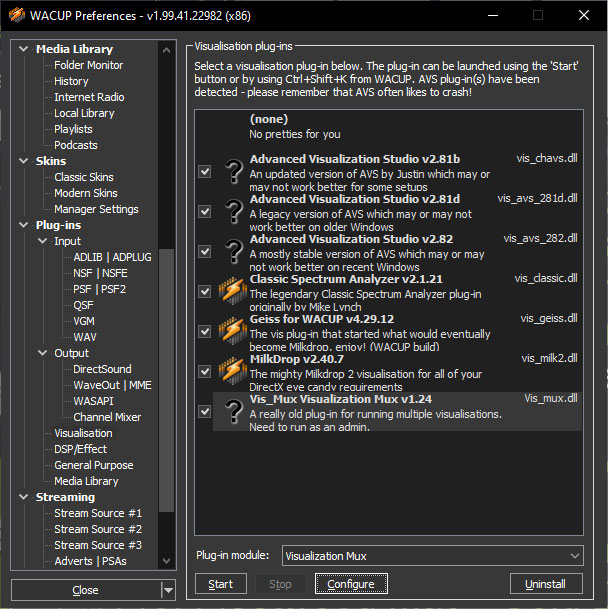Viewport: 608px width, 609px height.
Task: Click the question mark icon for AVS v2.81d
Action: pos(233,212)
